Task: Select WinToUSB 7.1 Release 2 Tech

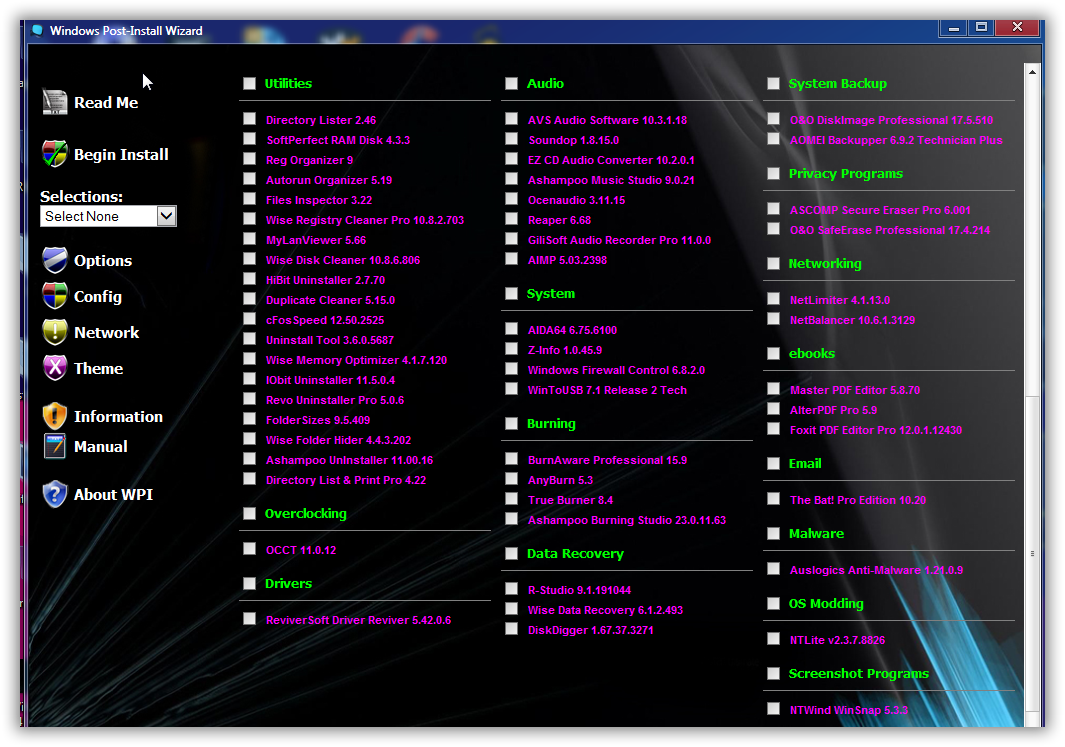Action: [x=607, y=390]
